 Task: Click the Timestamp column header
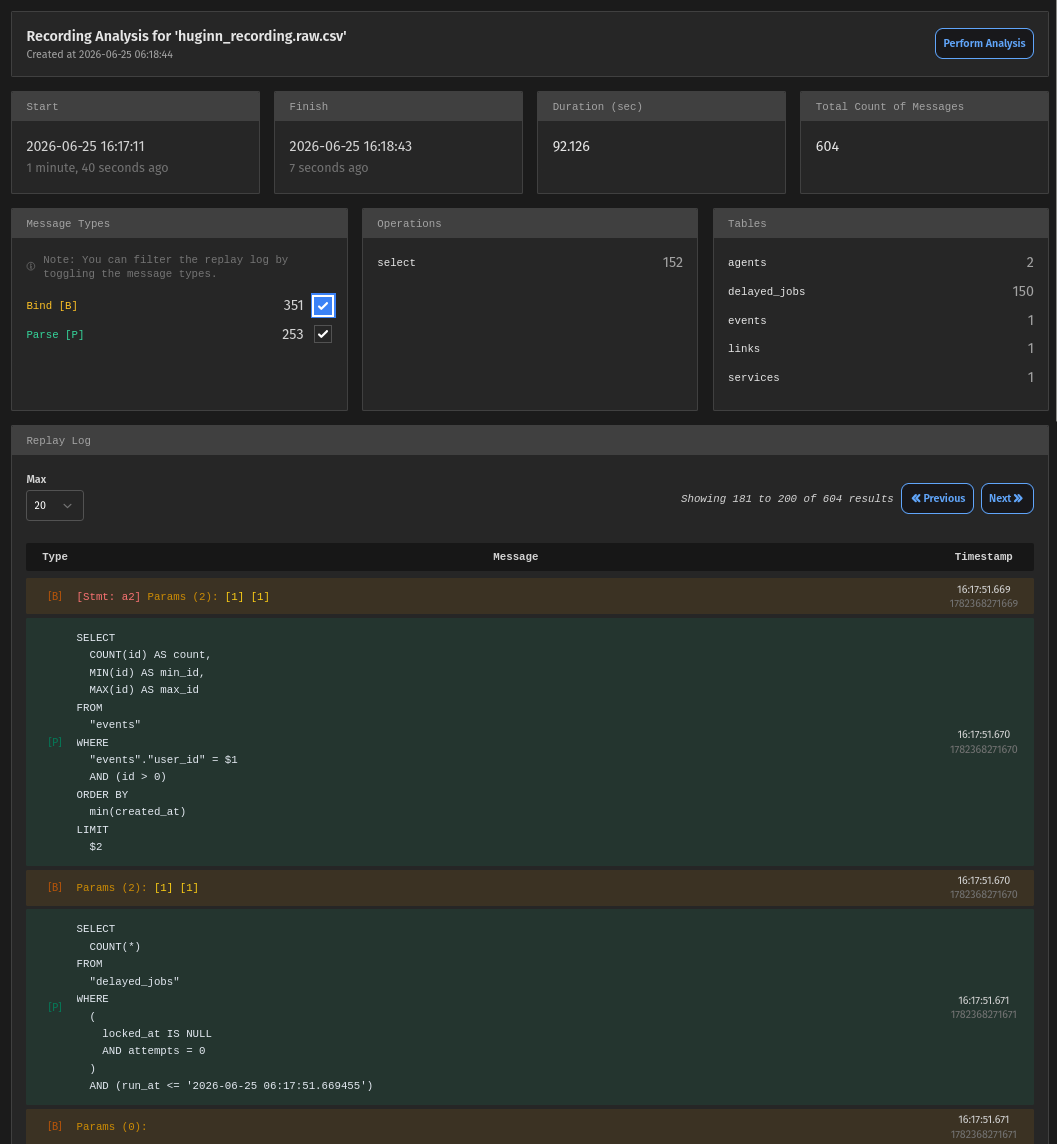(983, 557)
